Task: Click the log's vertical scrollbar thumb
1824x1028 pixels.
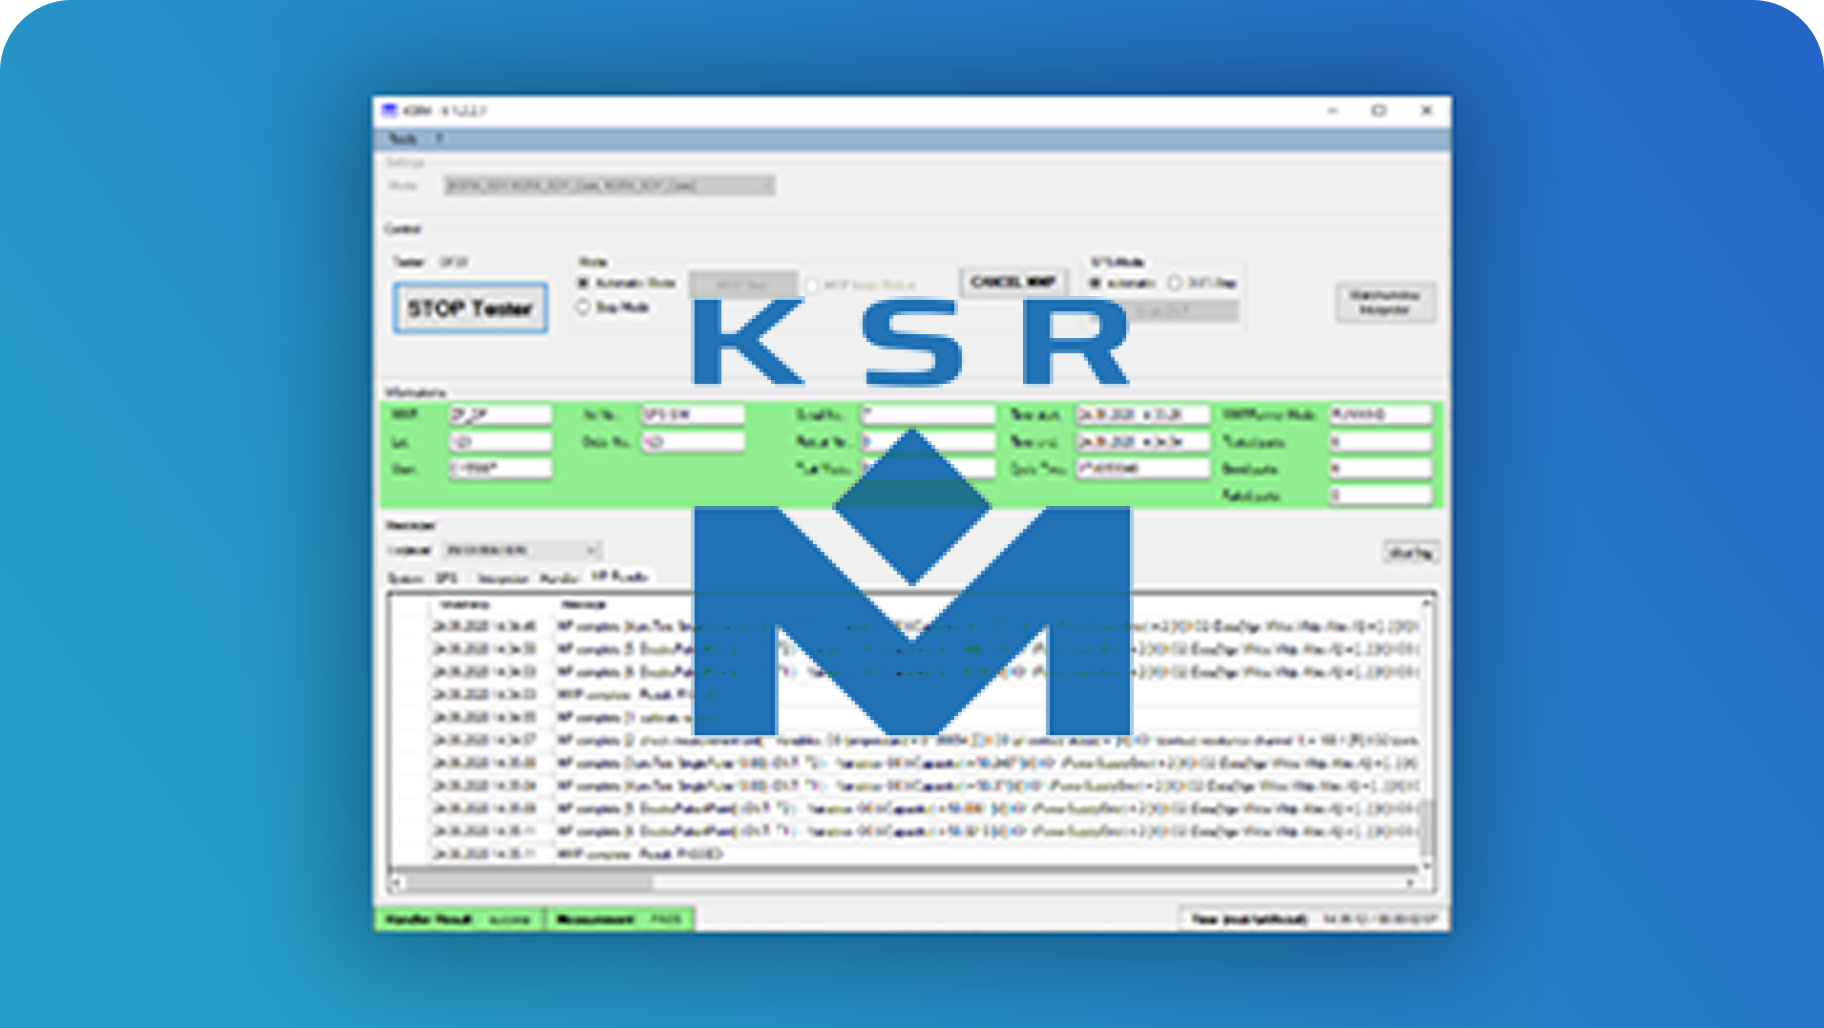Action: click(x=1426, y=826)
